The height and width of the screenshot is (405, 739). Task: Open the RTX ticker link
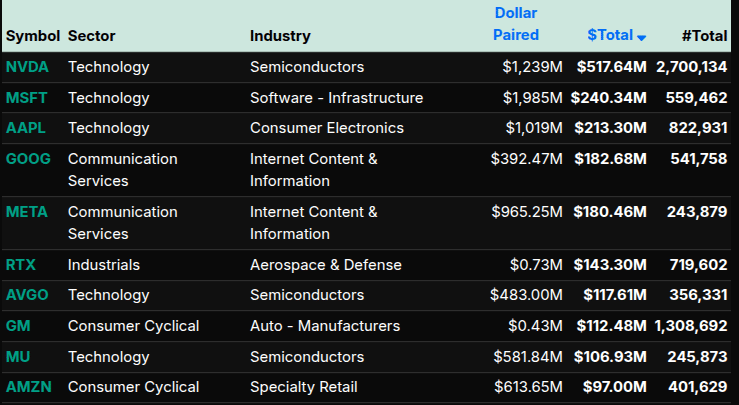[x=21, y=265]
